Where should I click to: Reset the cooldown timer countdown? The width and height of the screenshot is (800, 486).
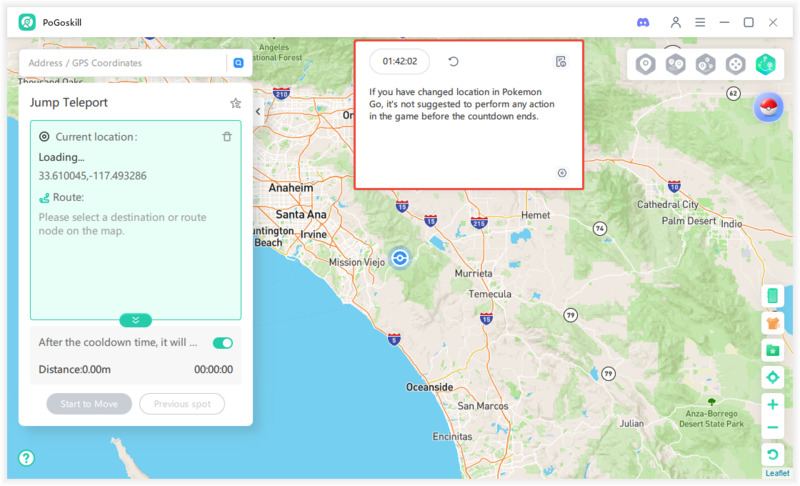[x=453, y=62]
